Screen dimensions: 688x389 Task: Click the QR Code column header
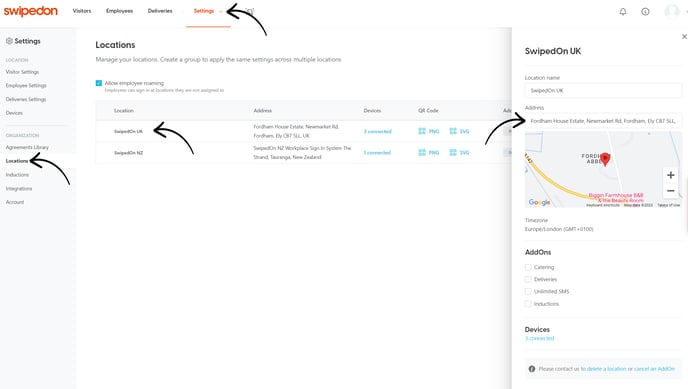(428, 111)
